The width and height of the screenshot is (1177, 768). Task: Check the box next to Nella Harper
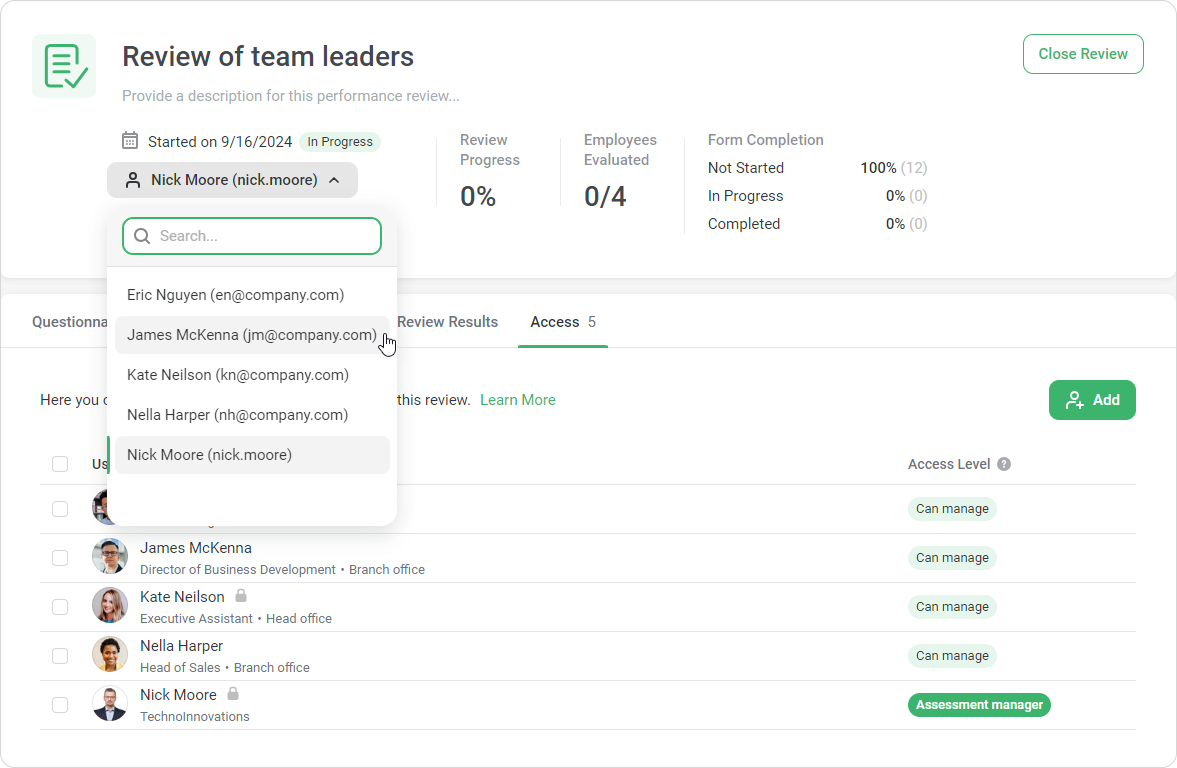60,656
